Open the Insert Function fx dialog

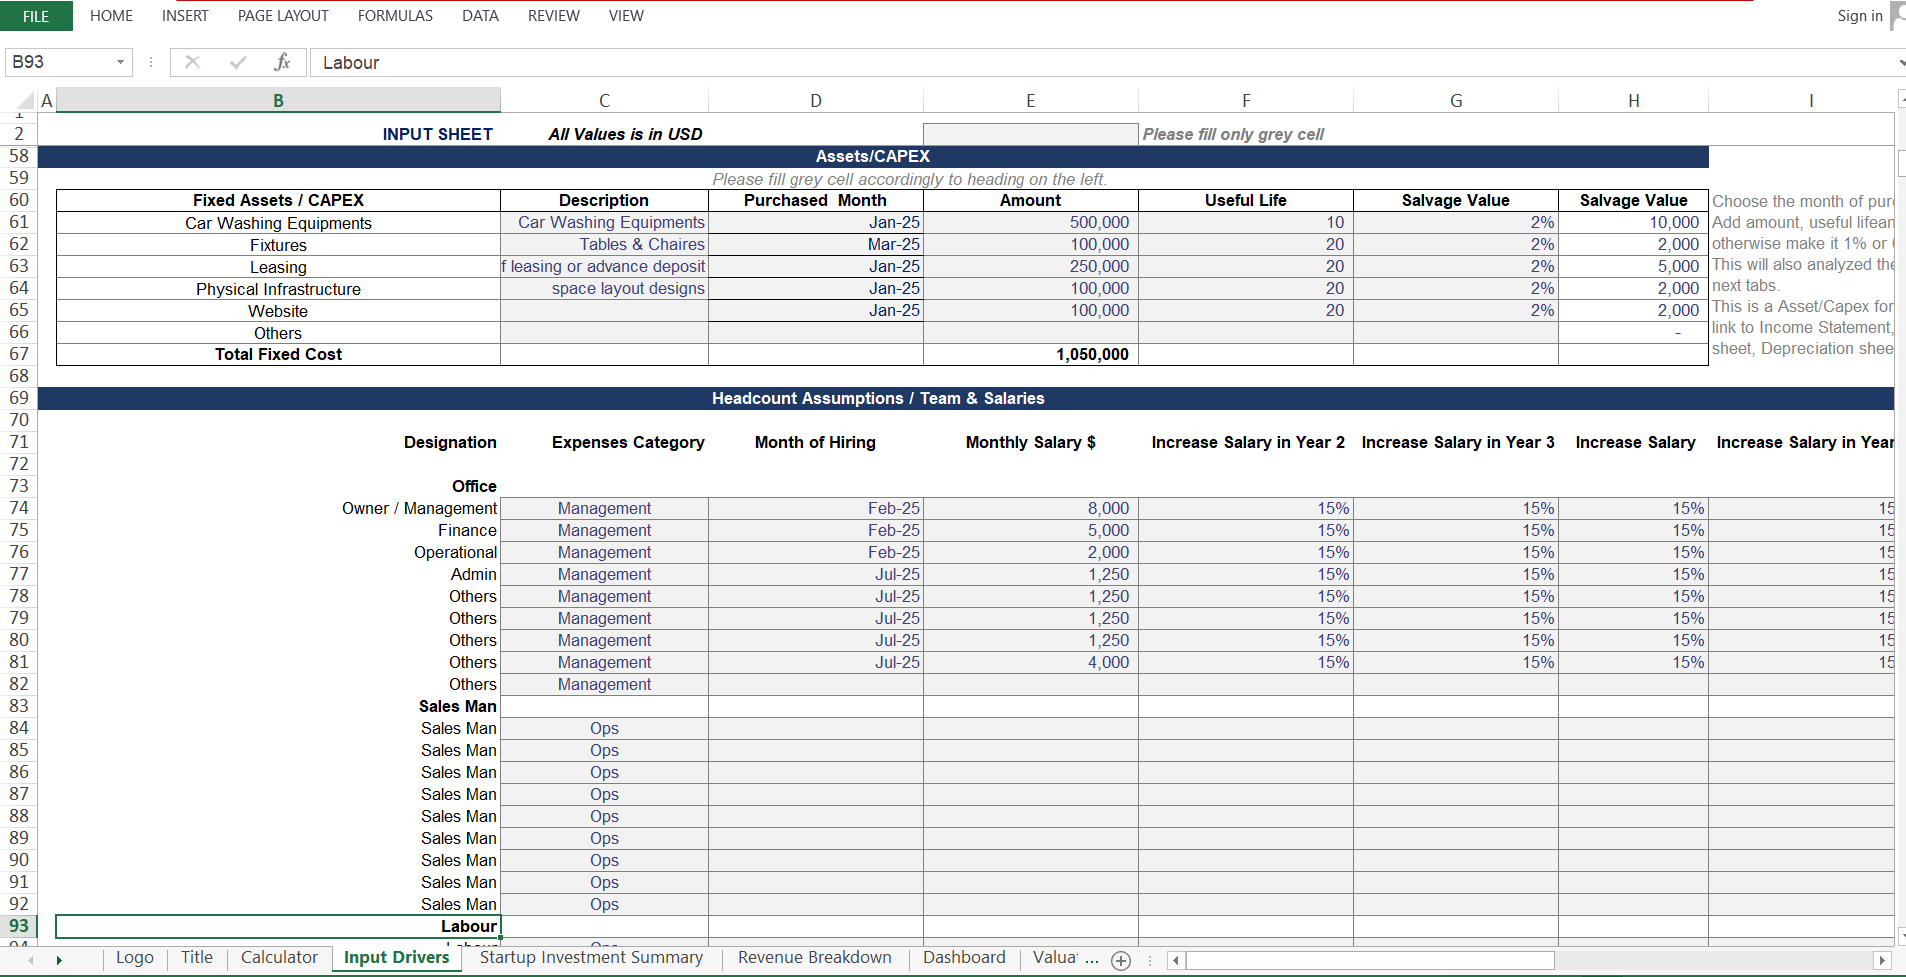coord(282,62)
